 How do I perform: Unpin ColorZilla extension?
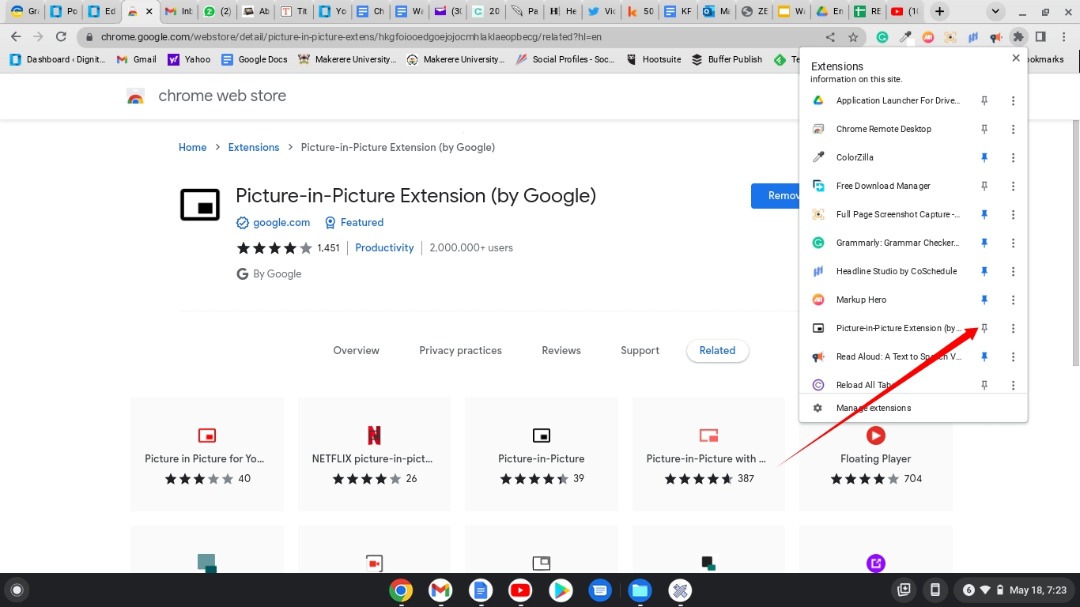[984, 157]
